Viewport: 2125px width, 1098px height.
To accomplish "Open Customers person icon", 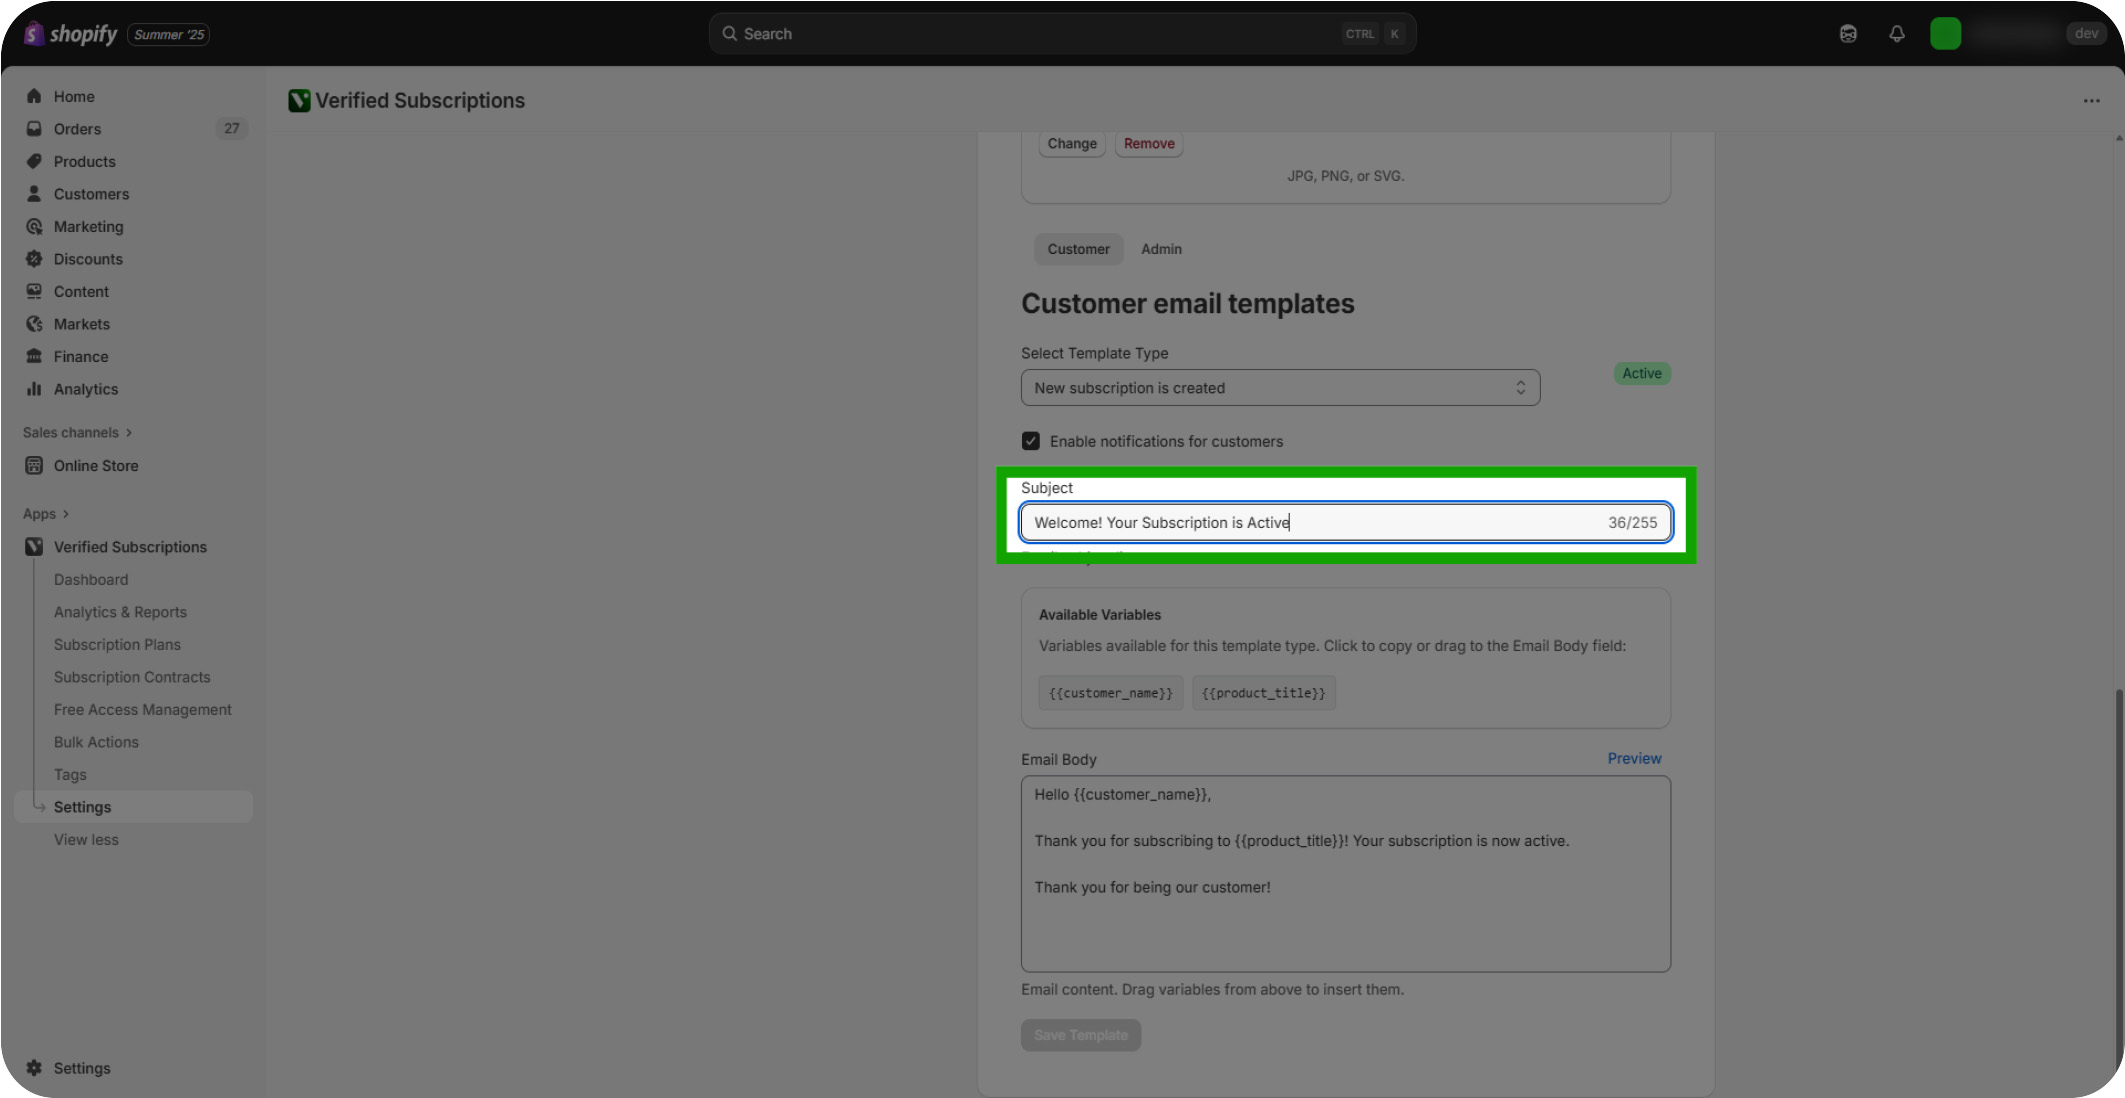I will [x=34, y=194].
